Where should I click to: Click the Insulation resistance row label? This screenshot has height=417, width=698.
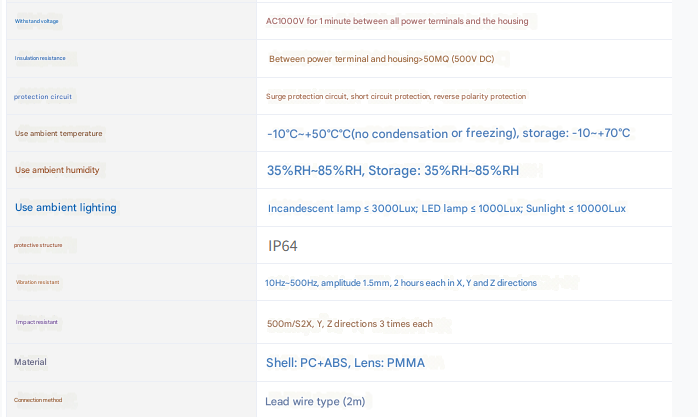[40, 58]
